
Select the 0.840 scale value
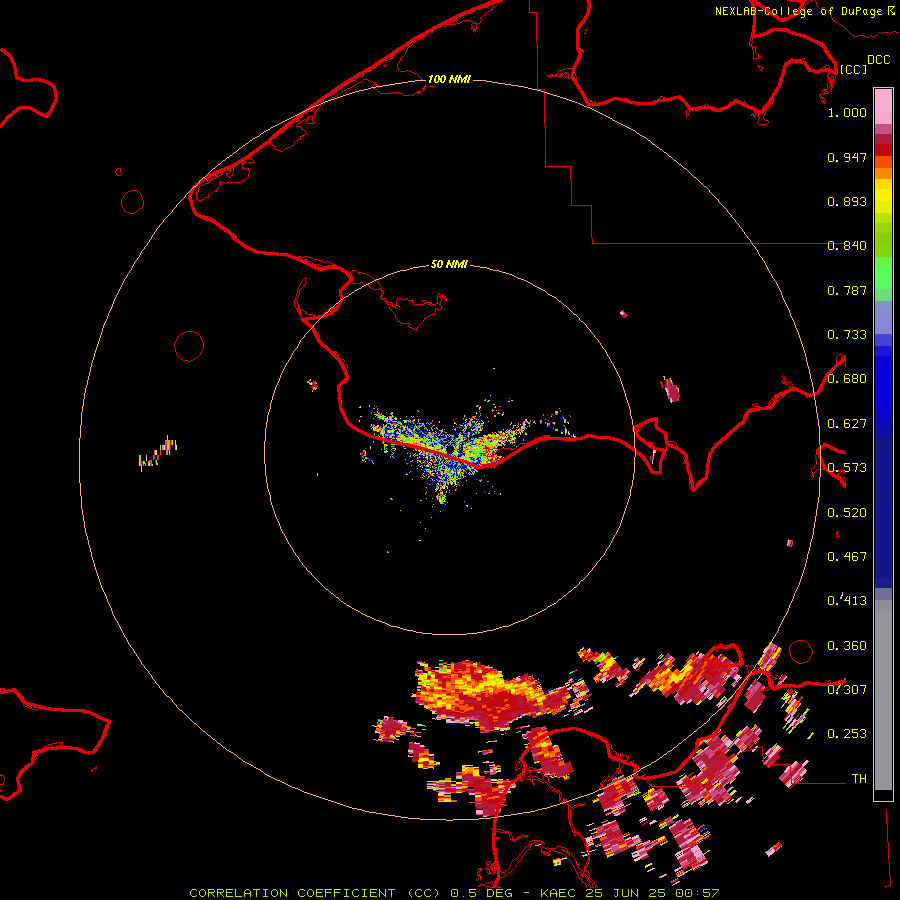tap(847, 246)
